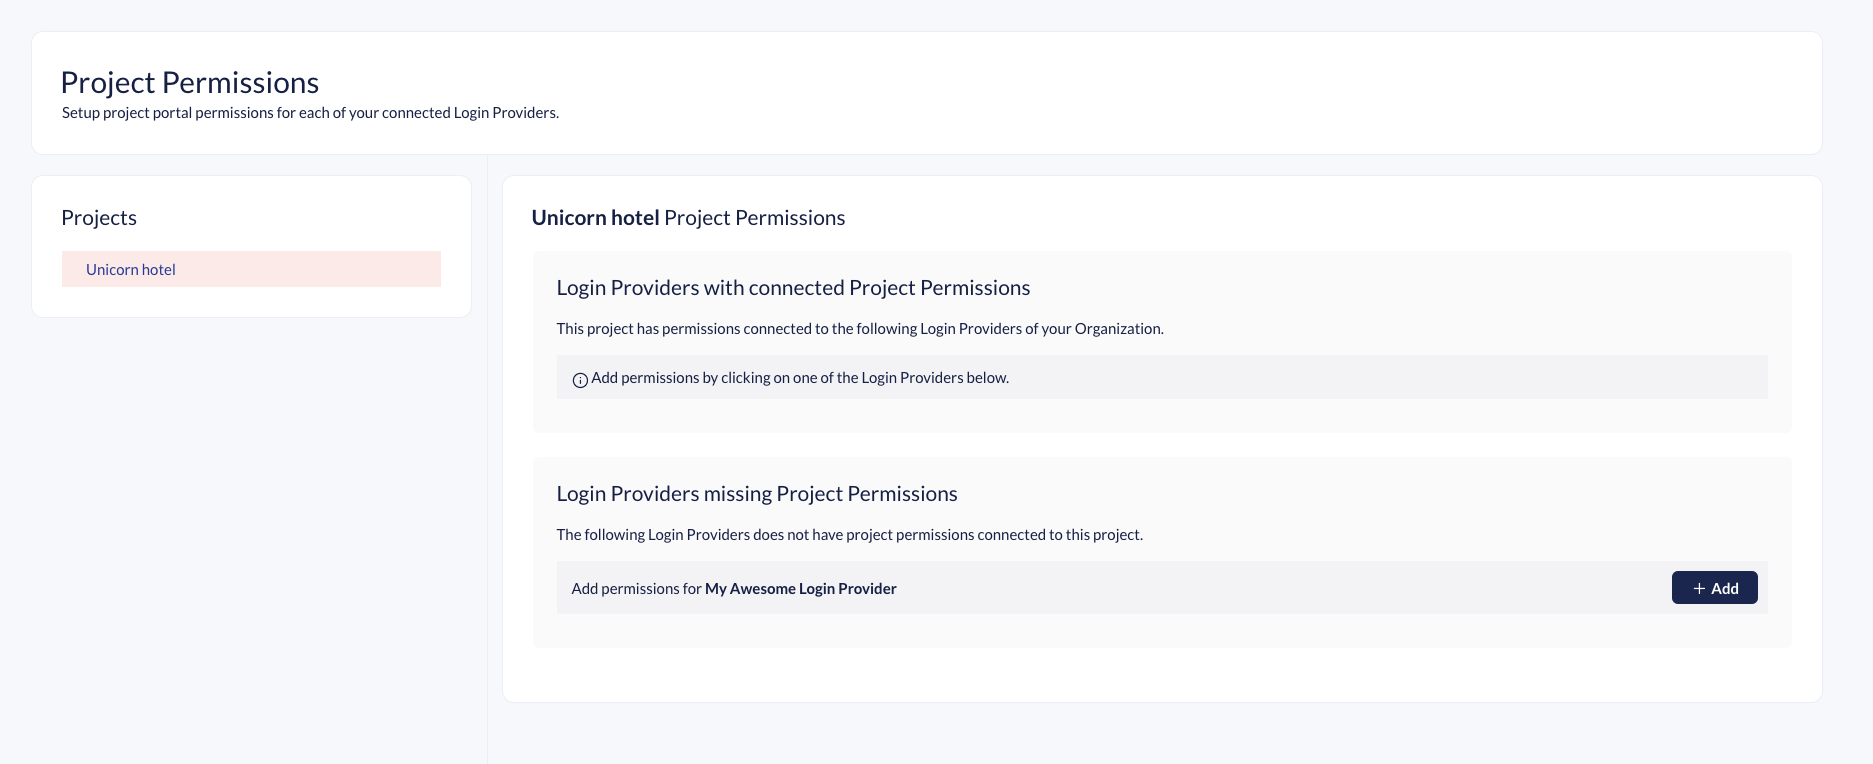Click 'Login Providers with connected Project Permissions' heading

(793, 288)
